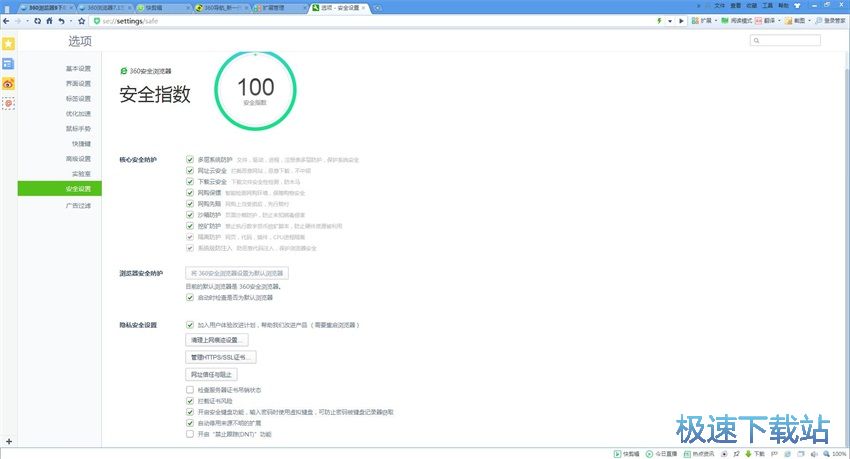Enable 阅读模式 reading mode in the toolbar
The height and width of the screenshot is (459, 850).
[736, 21]
